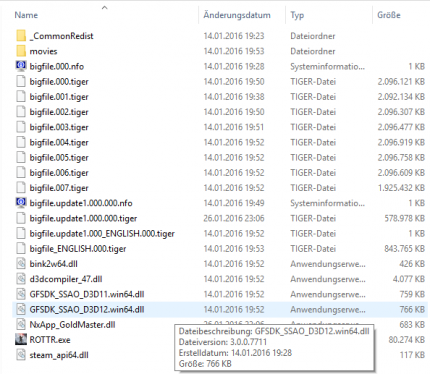Toggle sort direction arrow above Name
Image resolution: width=430 pixels, height=374 pixels.
click(x=105, y=7)
